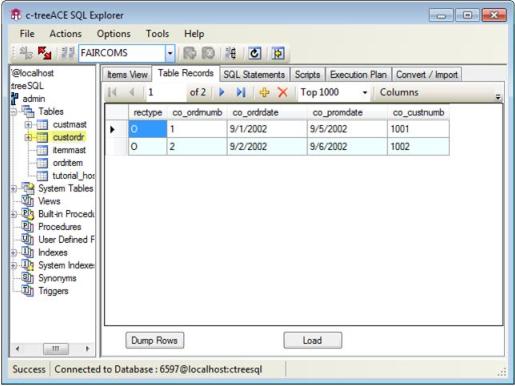Switch to the Execution Plan tab
515x386 pixels.
point(358,74)
